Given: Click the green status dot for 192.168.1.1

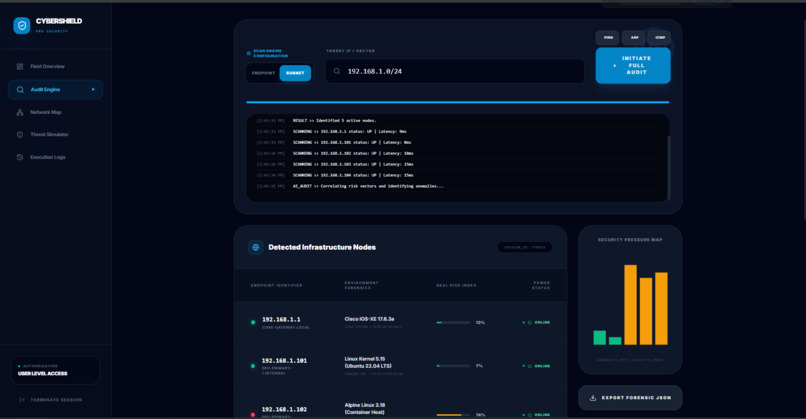Looking at the screenshot, I should pyautogui.click(x=252, y=322).
